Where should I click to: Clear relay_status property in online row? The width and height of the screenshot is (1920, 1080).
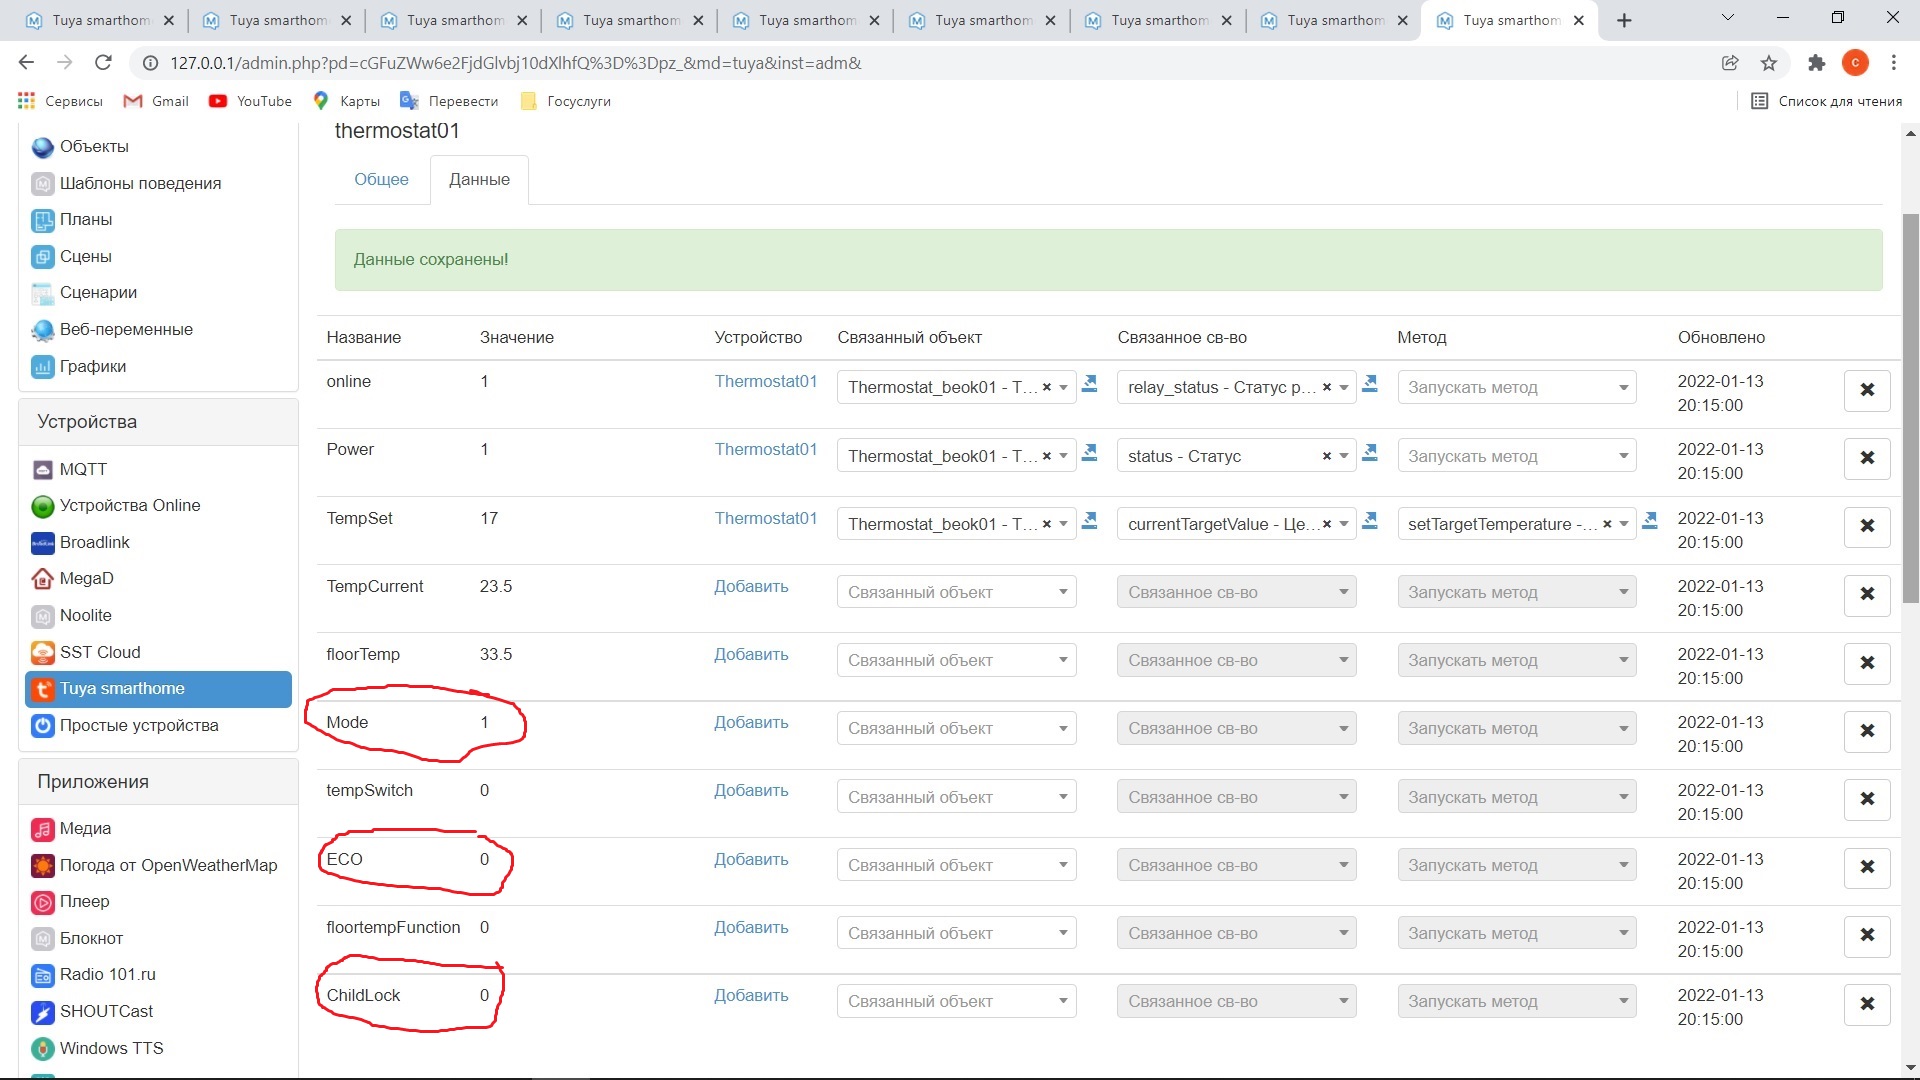1326,387
